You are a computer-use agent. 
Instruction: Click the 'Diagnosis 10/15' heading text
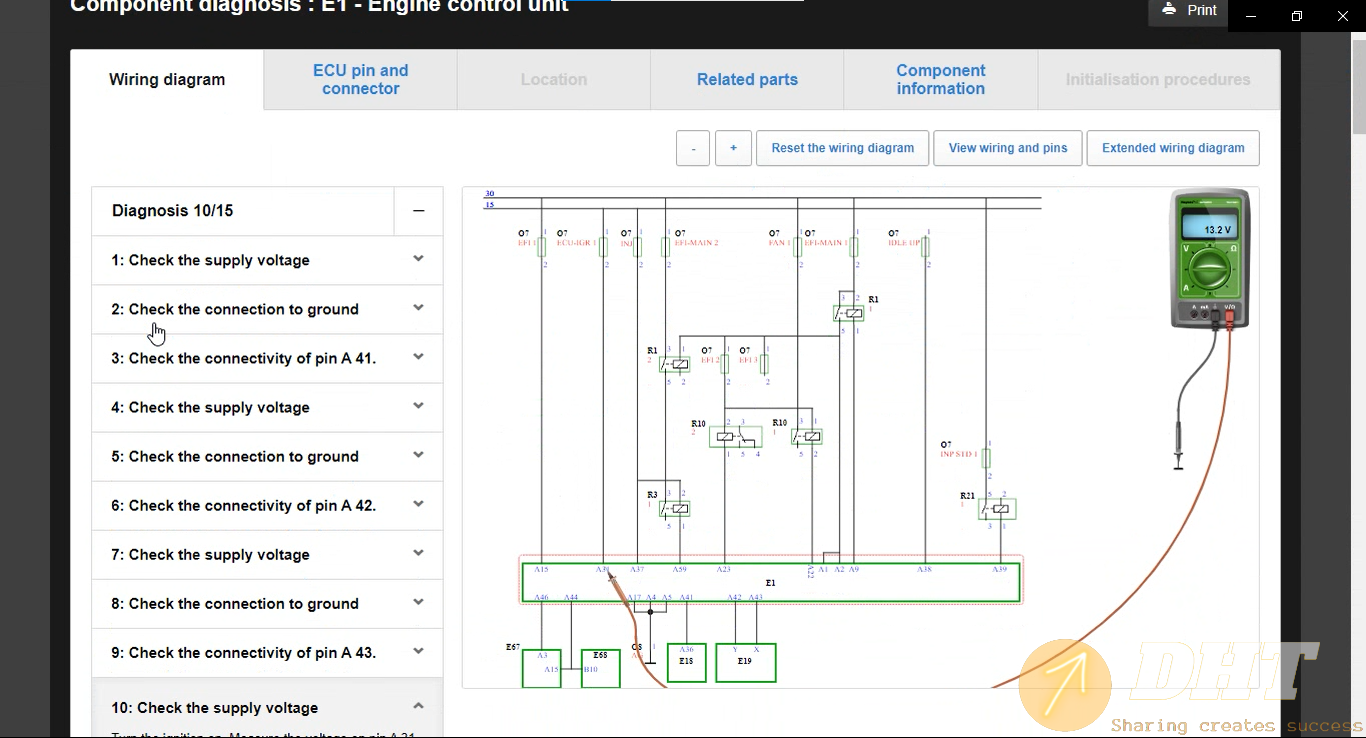pyautogui.click(x=172, y=211)
